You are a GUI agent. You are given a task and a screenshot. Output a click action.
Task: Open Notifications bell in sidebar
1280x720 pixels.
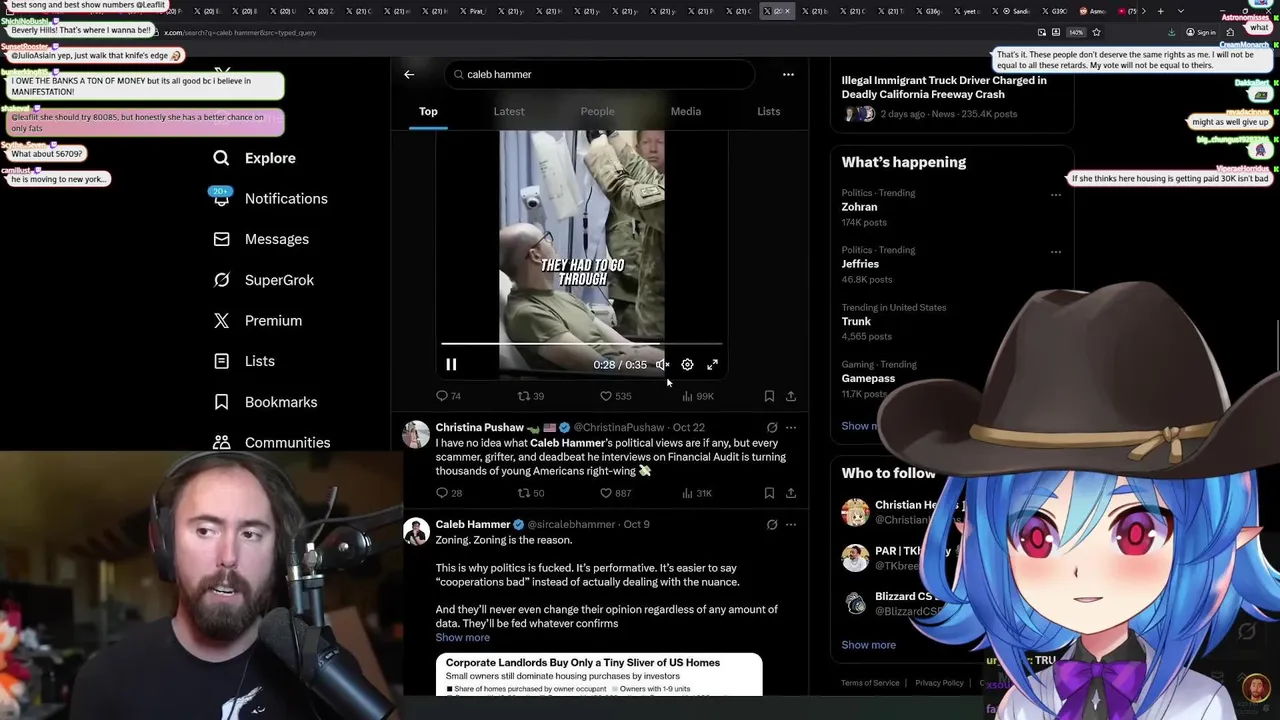click(x=270, y=198)
